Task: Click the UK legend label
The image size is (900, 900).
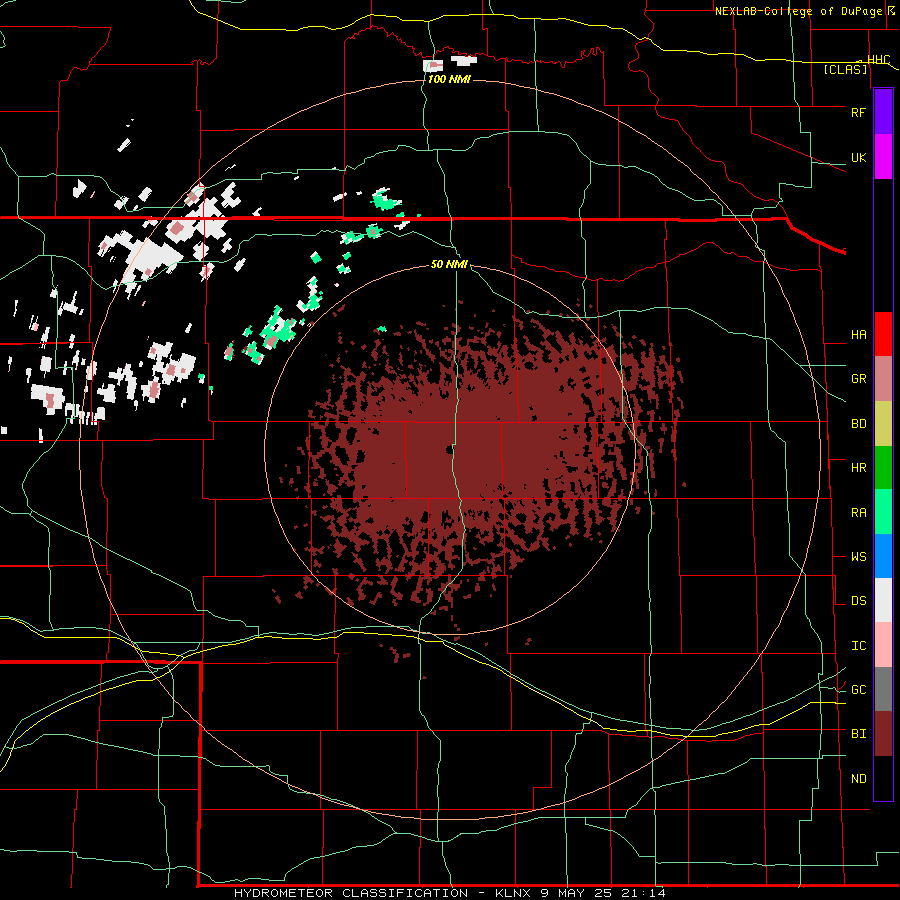Action: (x=858, y=158)
